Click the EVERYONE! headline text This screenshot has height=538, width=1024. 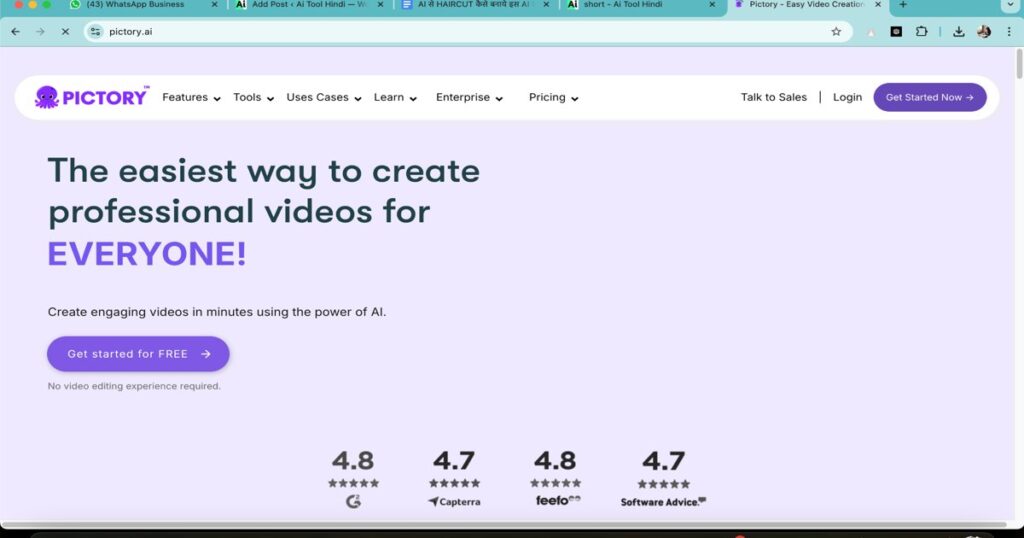coord(147,254)
